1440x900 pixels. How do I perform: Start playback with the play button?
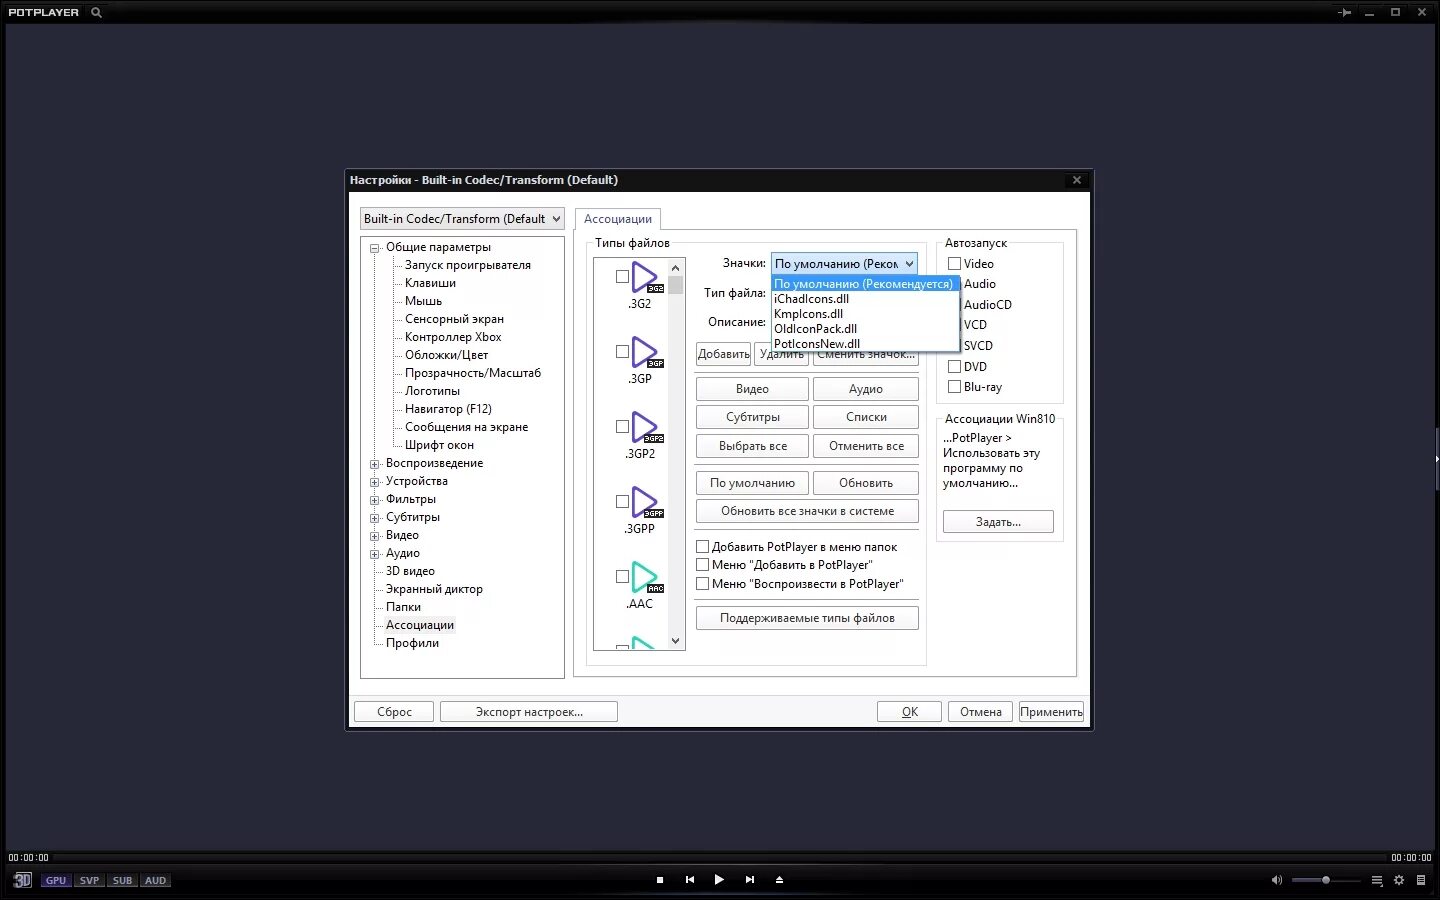click(x=719, y=880)
